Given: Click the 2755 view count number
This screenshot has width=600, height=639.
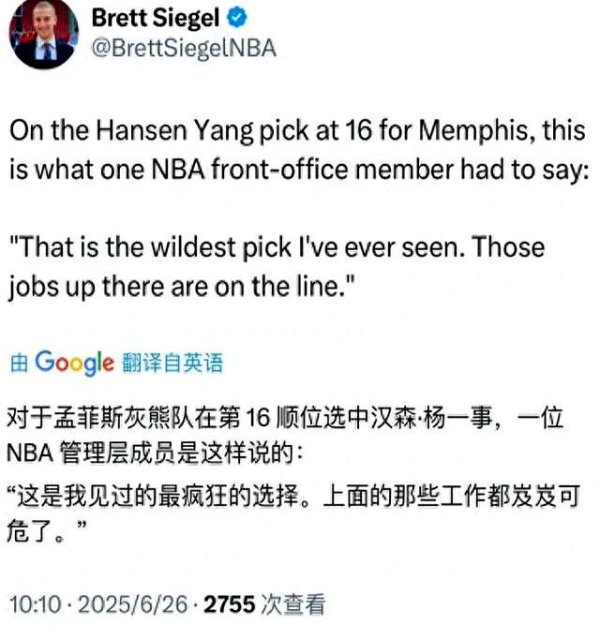Looking at the screenshot, I should tap(229, 604).
